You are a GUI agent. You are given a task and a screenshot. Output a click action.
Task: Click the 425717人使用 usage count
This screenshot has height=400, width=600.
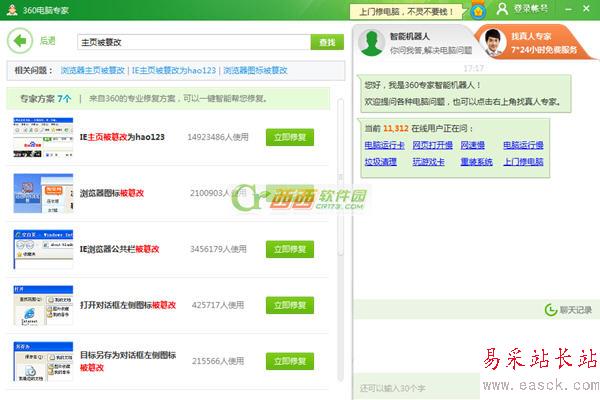point(218,305)
